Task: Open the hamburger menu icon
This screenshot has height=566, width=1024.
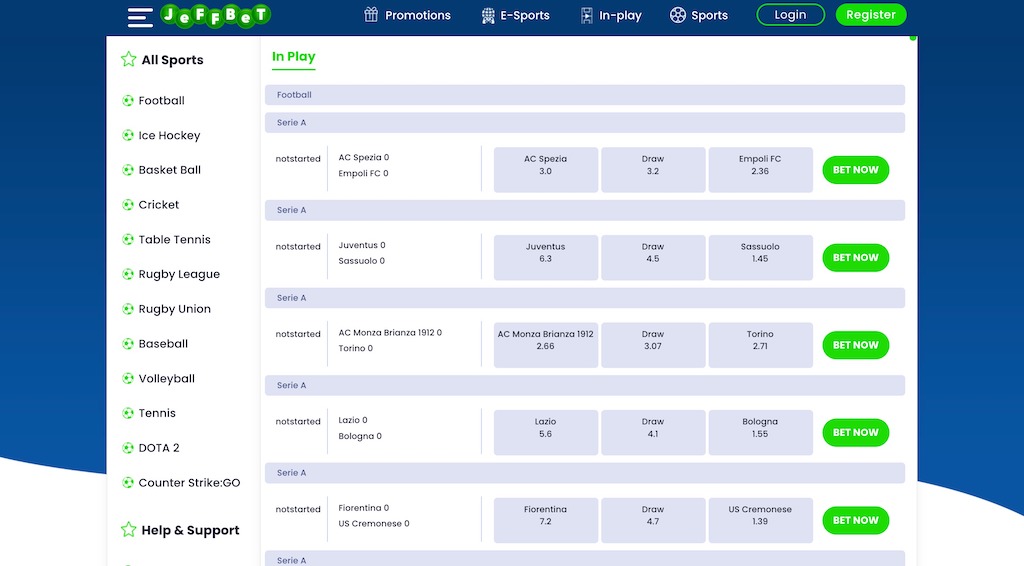Action: click(x=140, y=17)
